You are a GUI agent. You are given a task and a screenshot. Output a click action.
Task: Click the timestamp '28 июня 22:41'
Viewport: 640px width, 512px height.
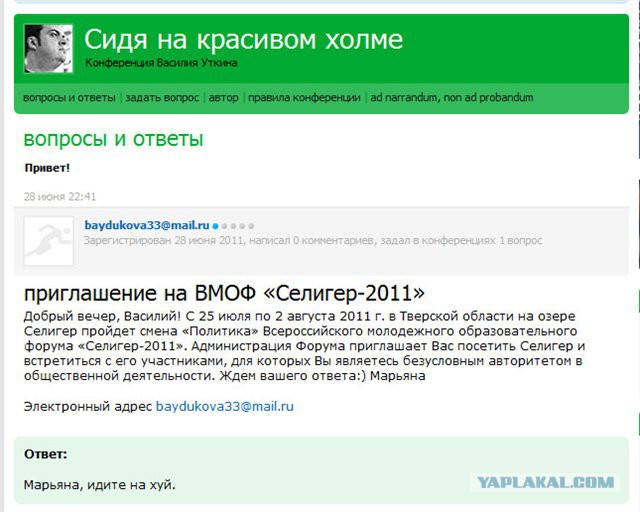pos(60,197)
